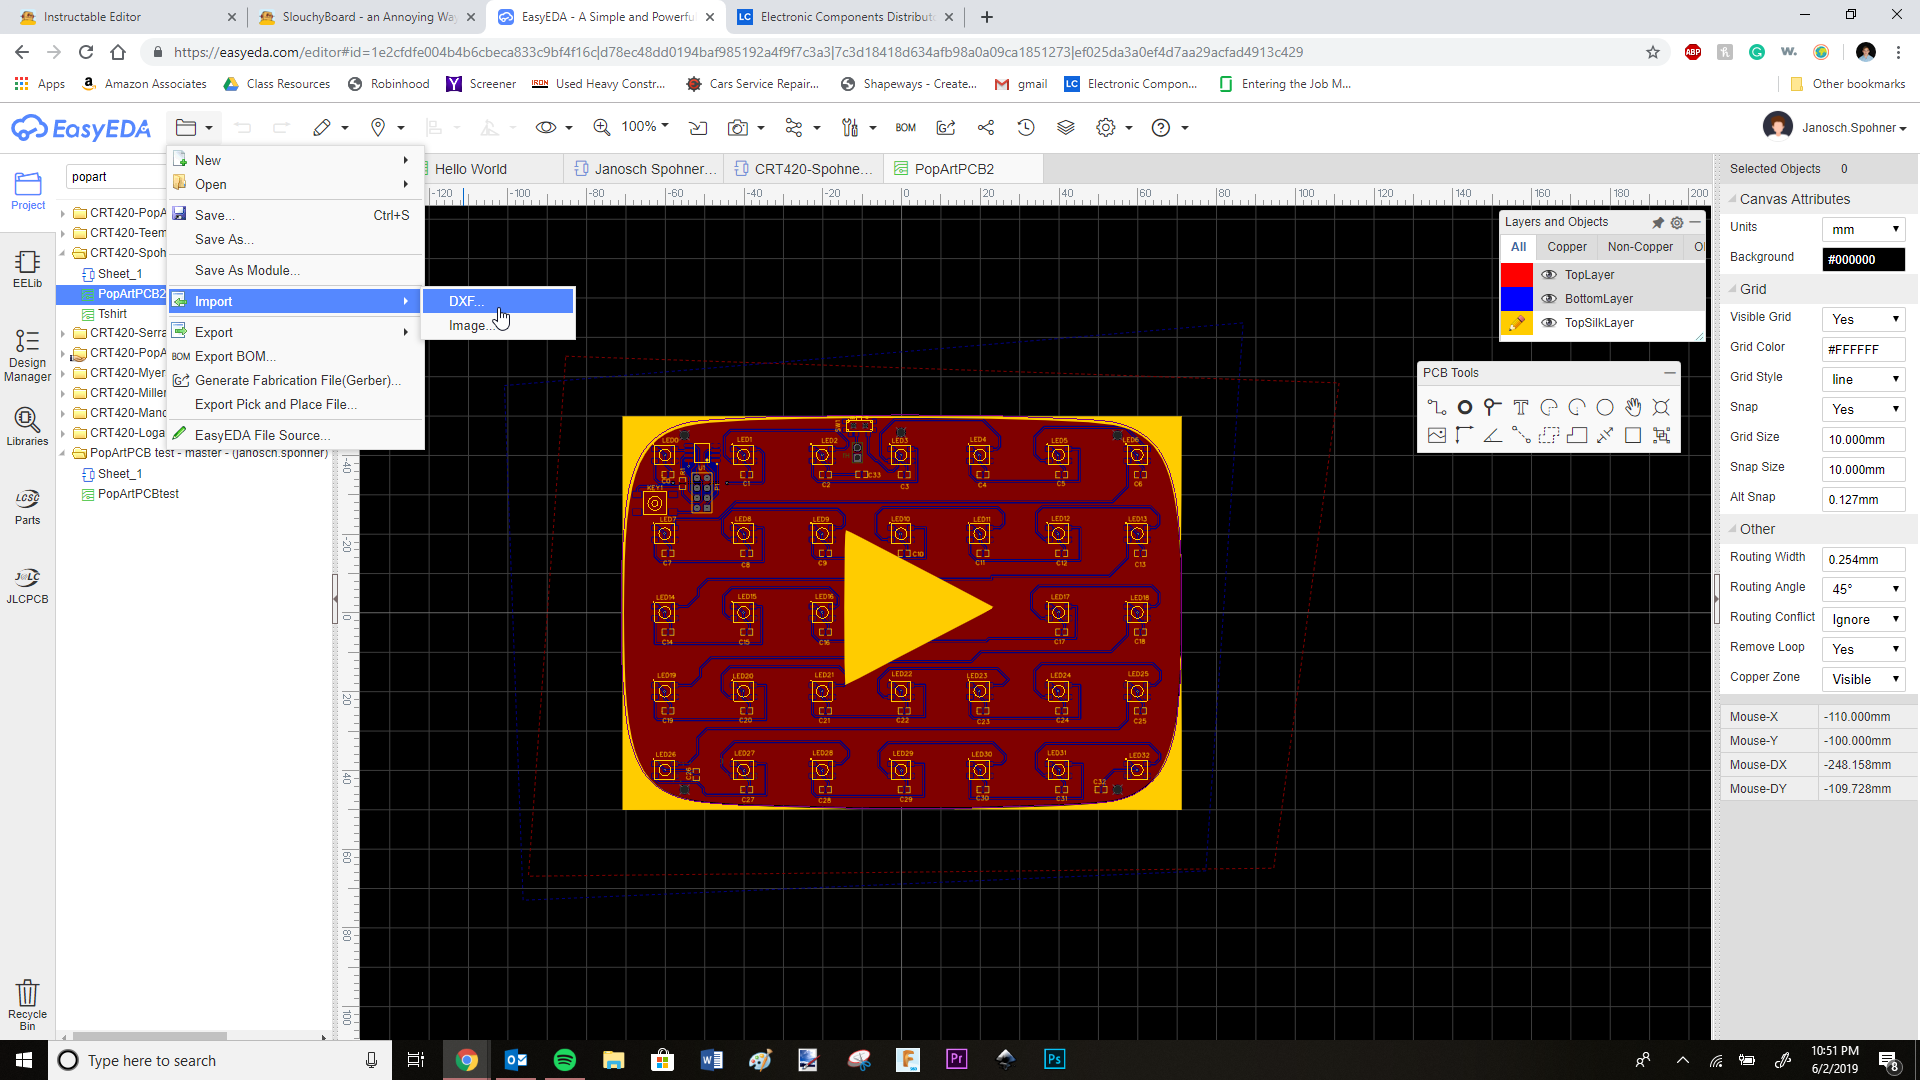Select the Pad tool in PCB Tools
This screenshot has height=1080, width=1920.
[1465, 407]
